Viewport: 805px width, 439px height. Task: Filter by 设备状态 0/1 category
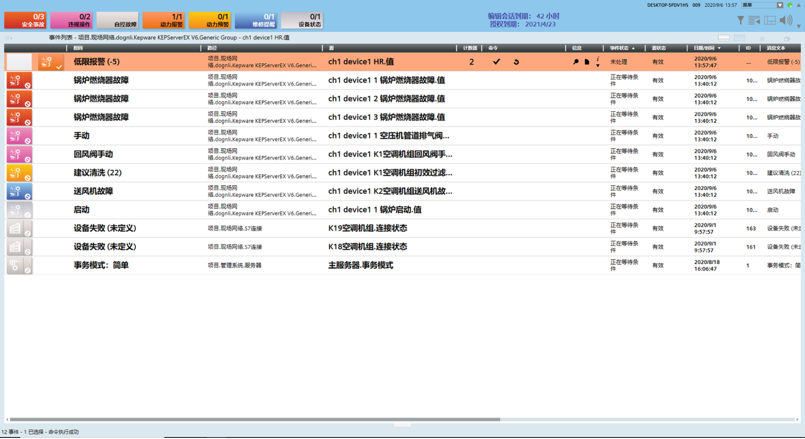pyautogui.click(x=302, y=21)
